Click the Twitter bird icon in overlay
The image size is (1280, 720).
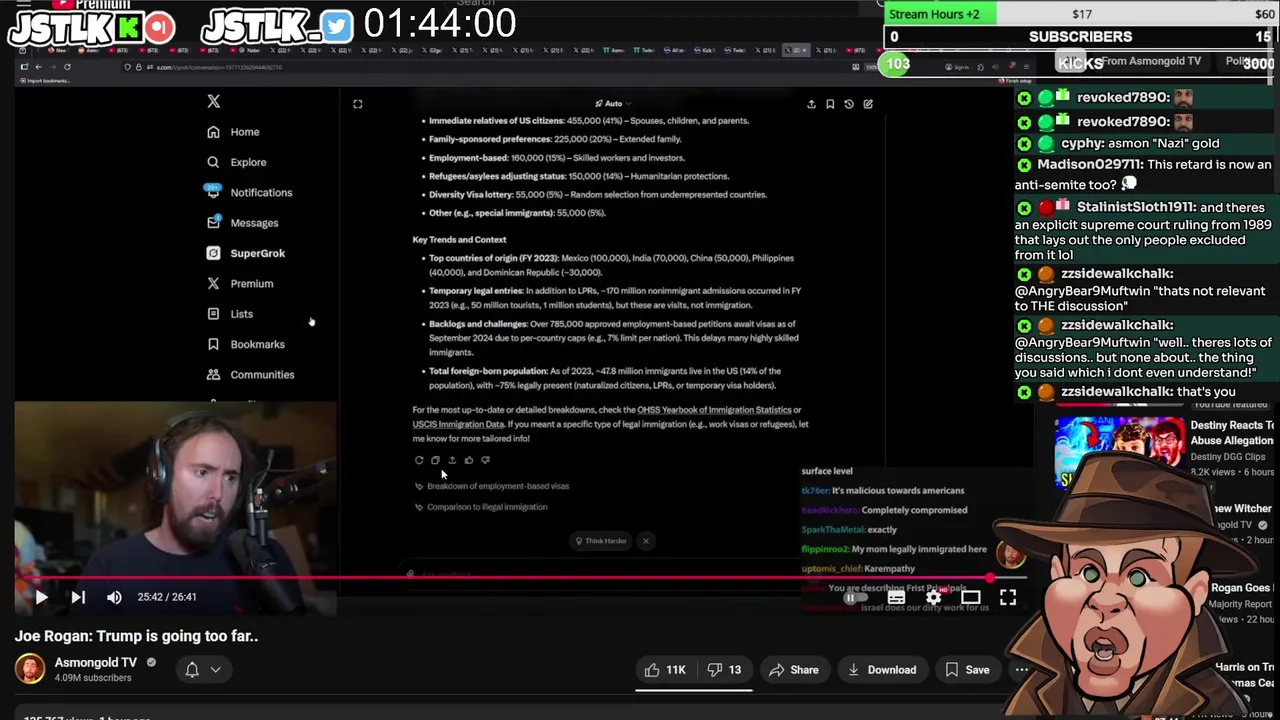(337, 26)
